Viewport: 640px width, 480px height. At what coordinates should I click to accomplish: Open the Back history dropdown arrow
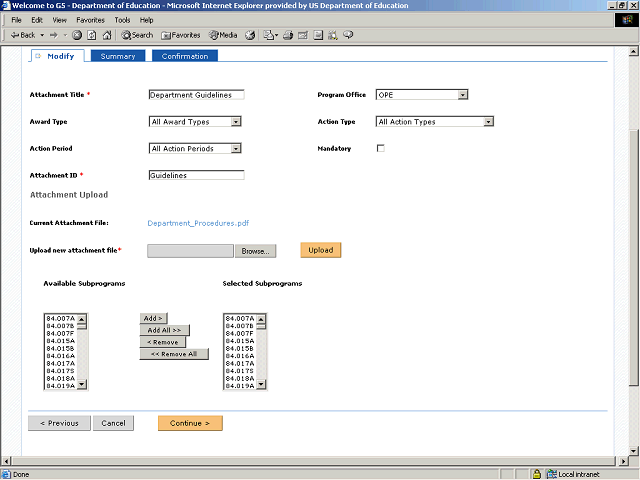[x=42, y=35]
